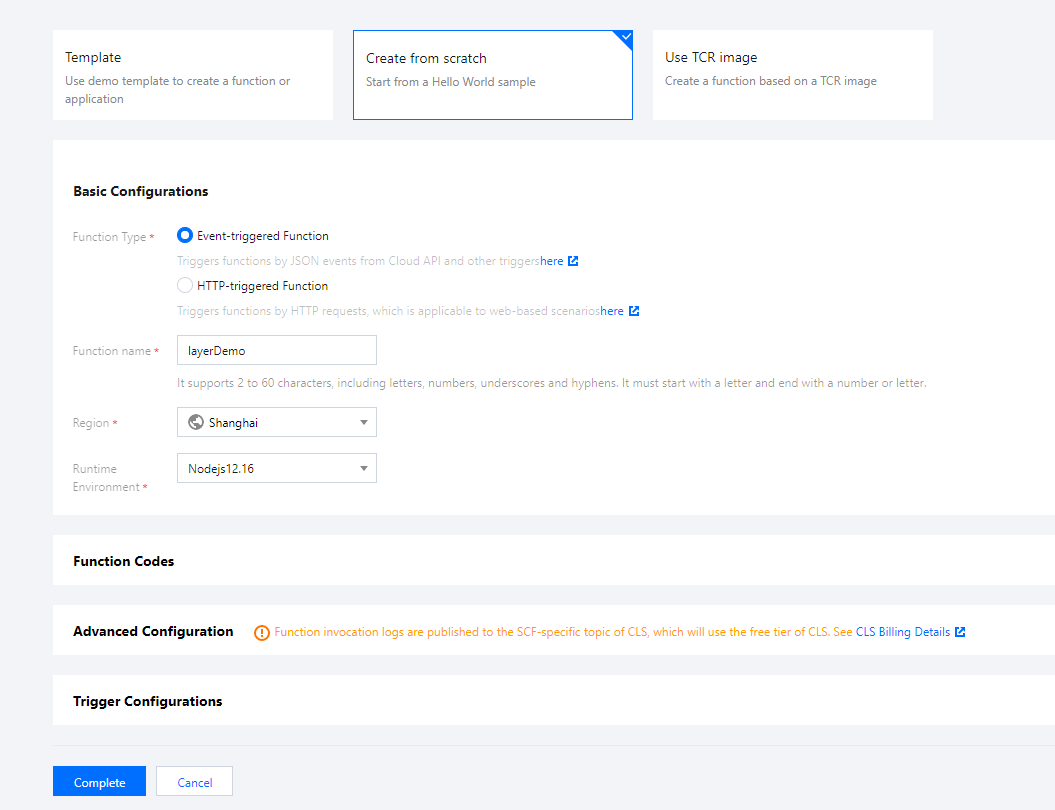Open the Runtime Environment dropdown Nodejs12.16

coord(277,468)
